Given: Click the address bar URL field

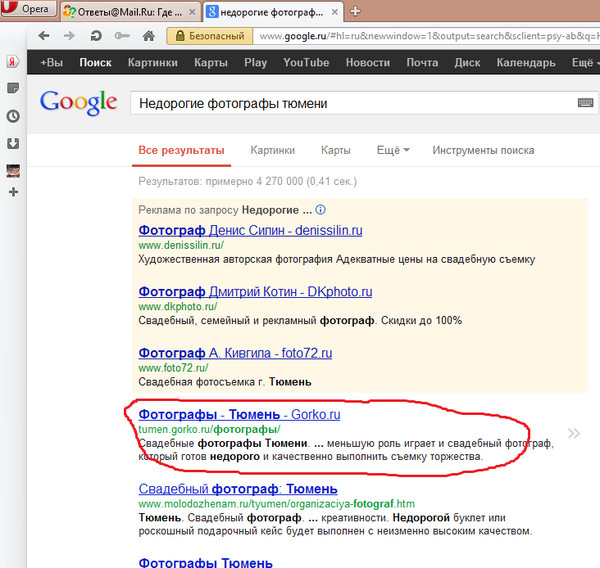Looking at the screenshot, I should (x=426, y=36).
